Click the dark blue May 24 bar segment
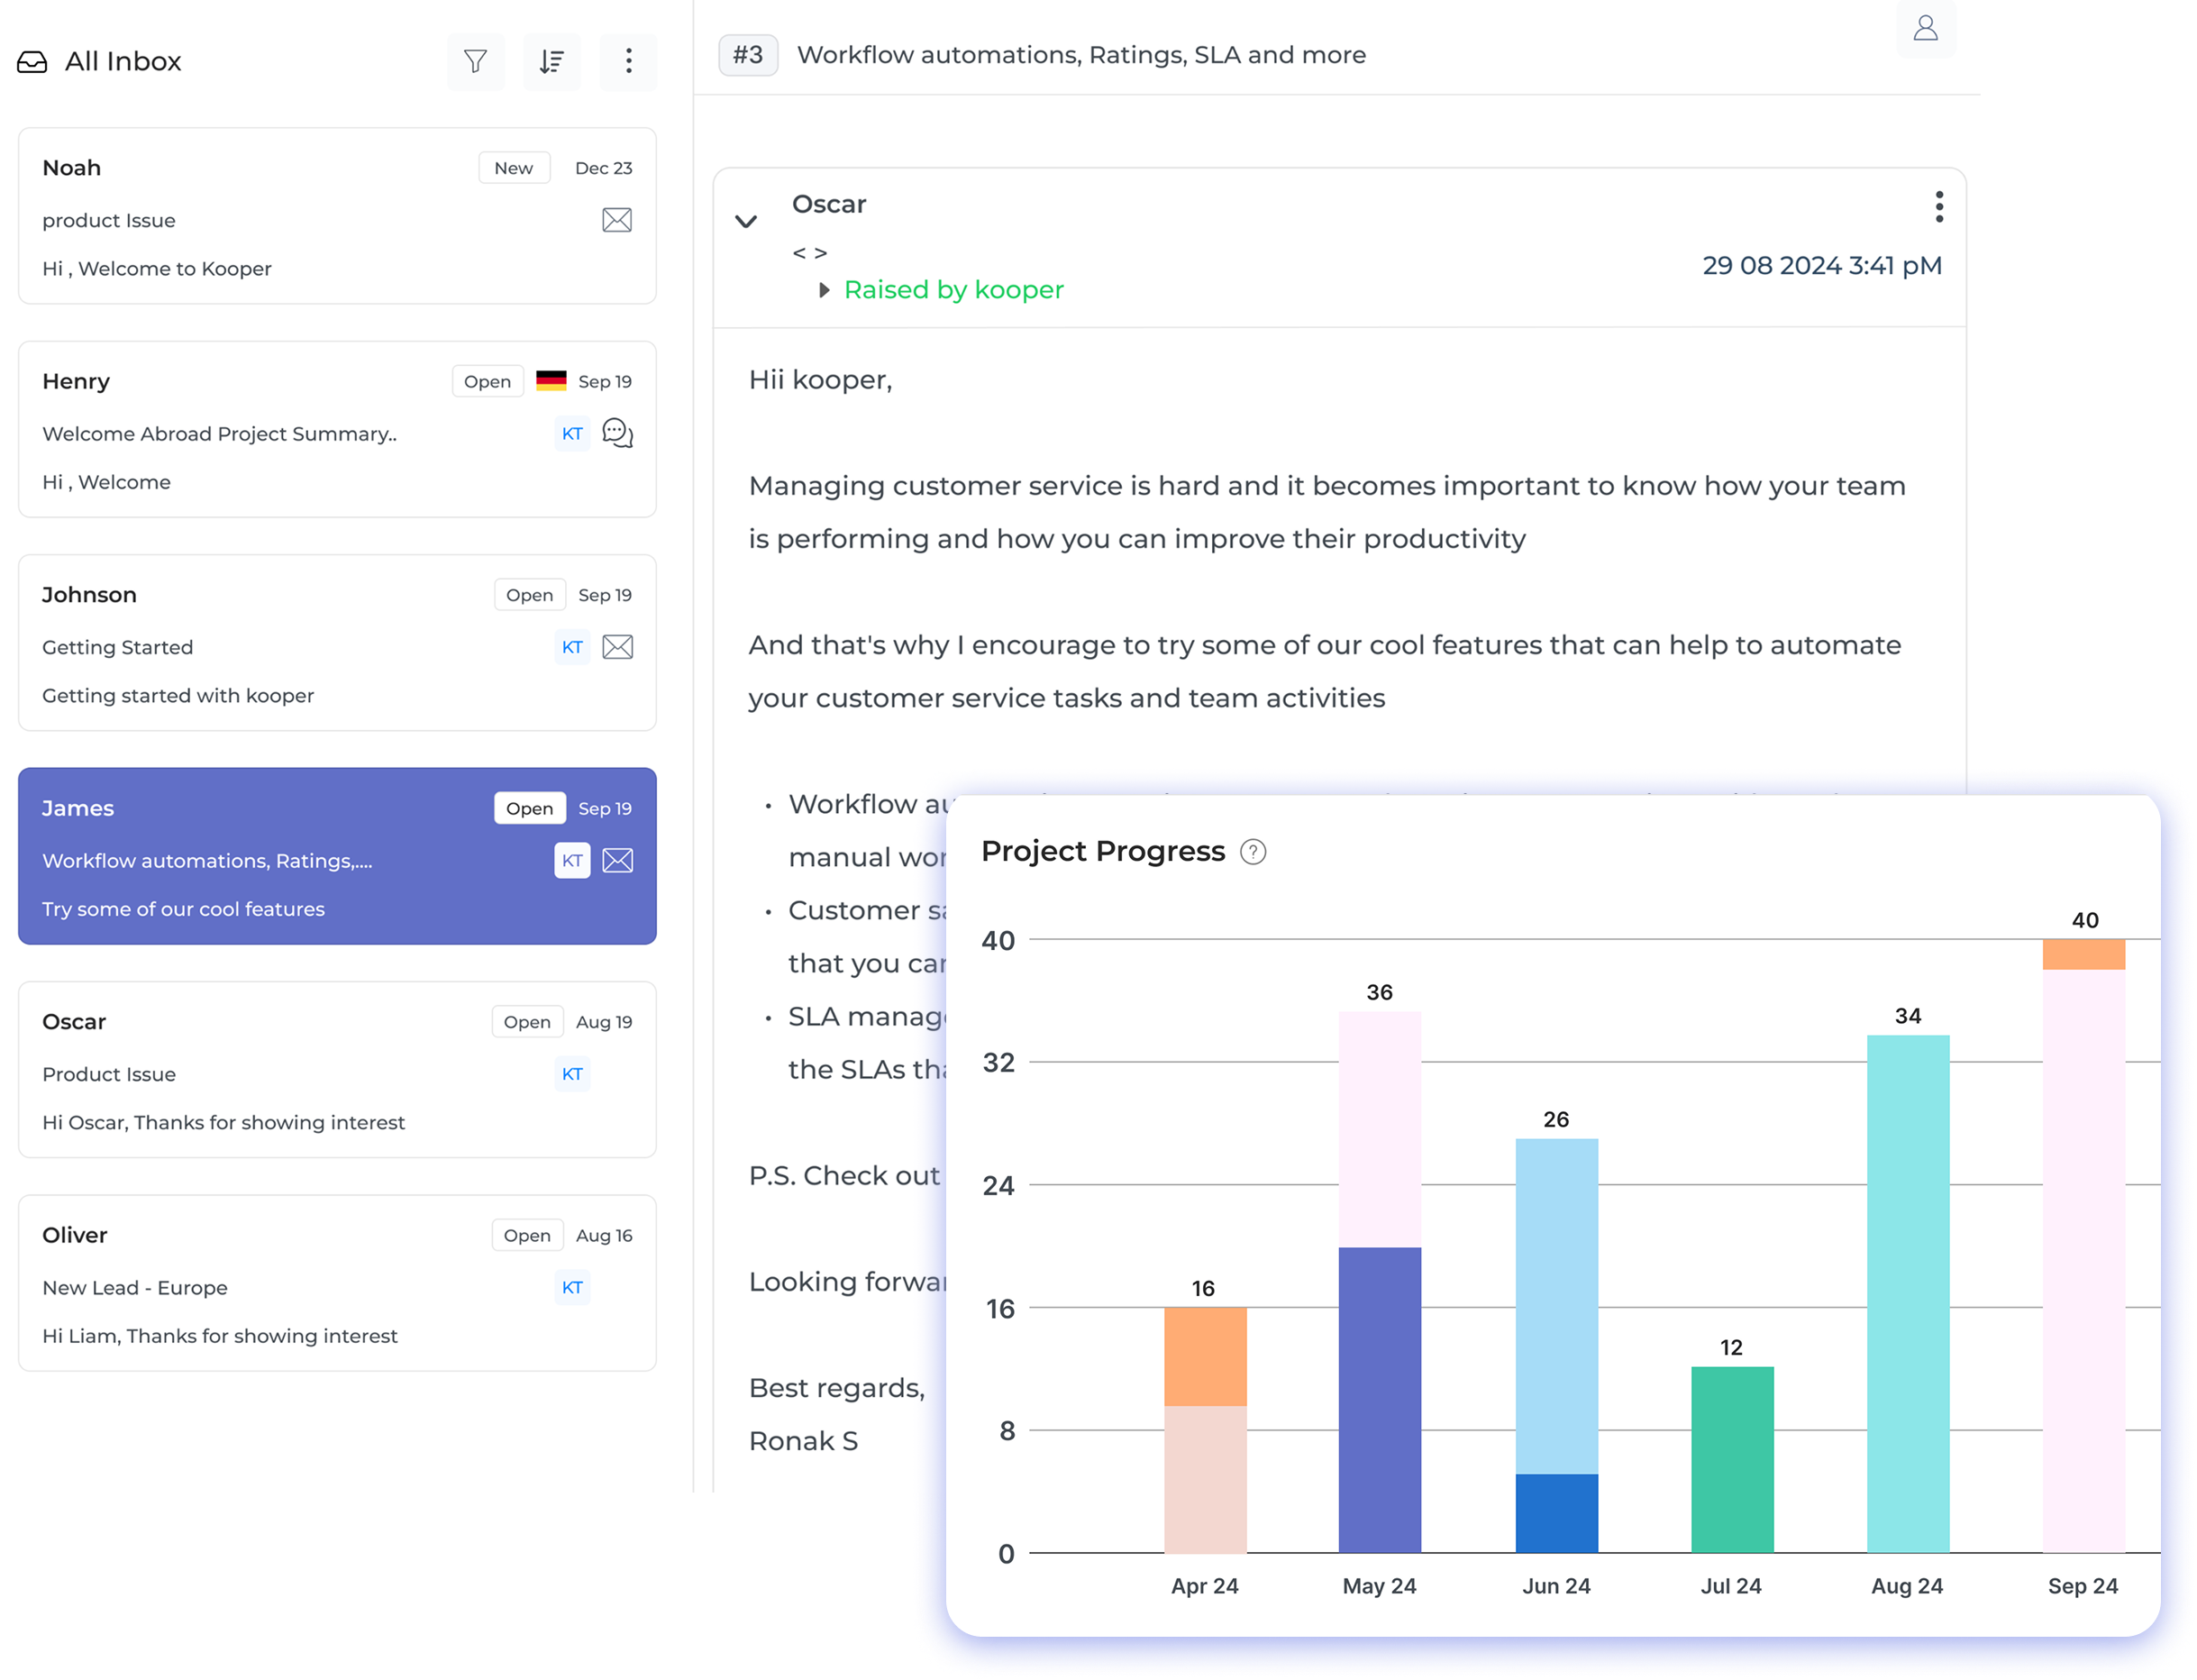Screen dimensions: 2197x1680 tap(1379, 1398)
